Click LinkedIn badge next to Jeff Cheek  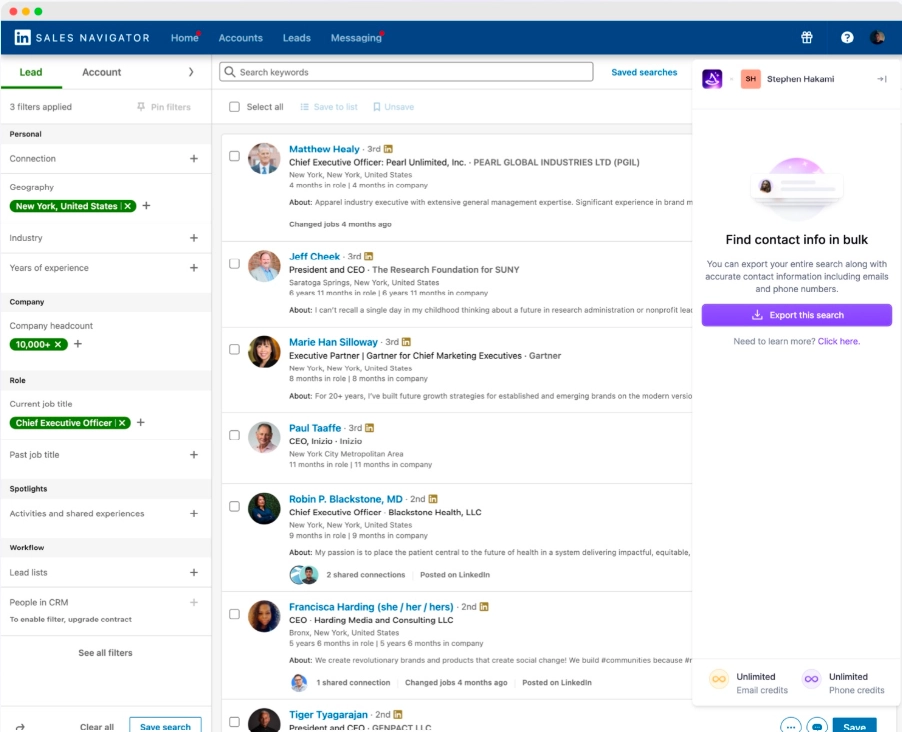point(369,256)
